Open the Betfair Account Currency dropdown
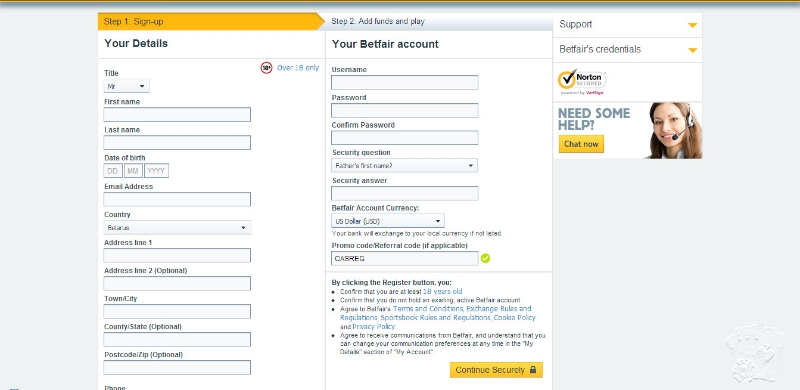The width and height of the screenshot is (800, 390). click(388, 221)
